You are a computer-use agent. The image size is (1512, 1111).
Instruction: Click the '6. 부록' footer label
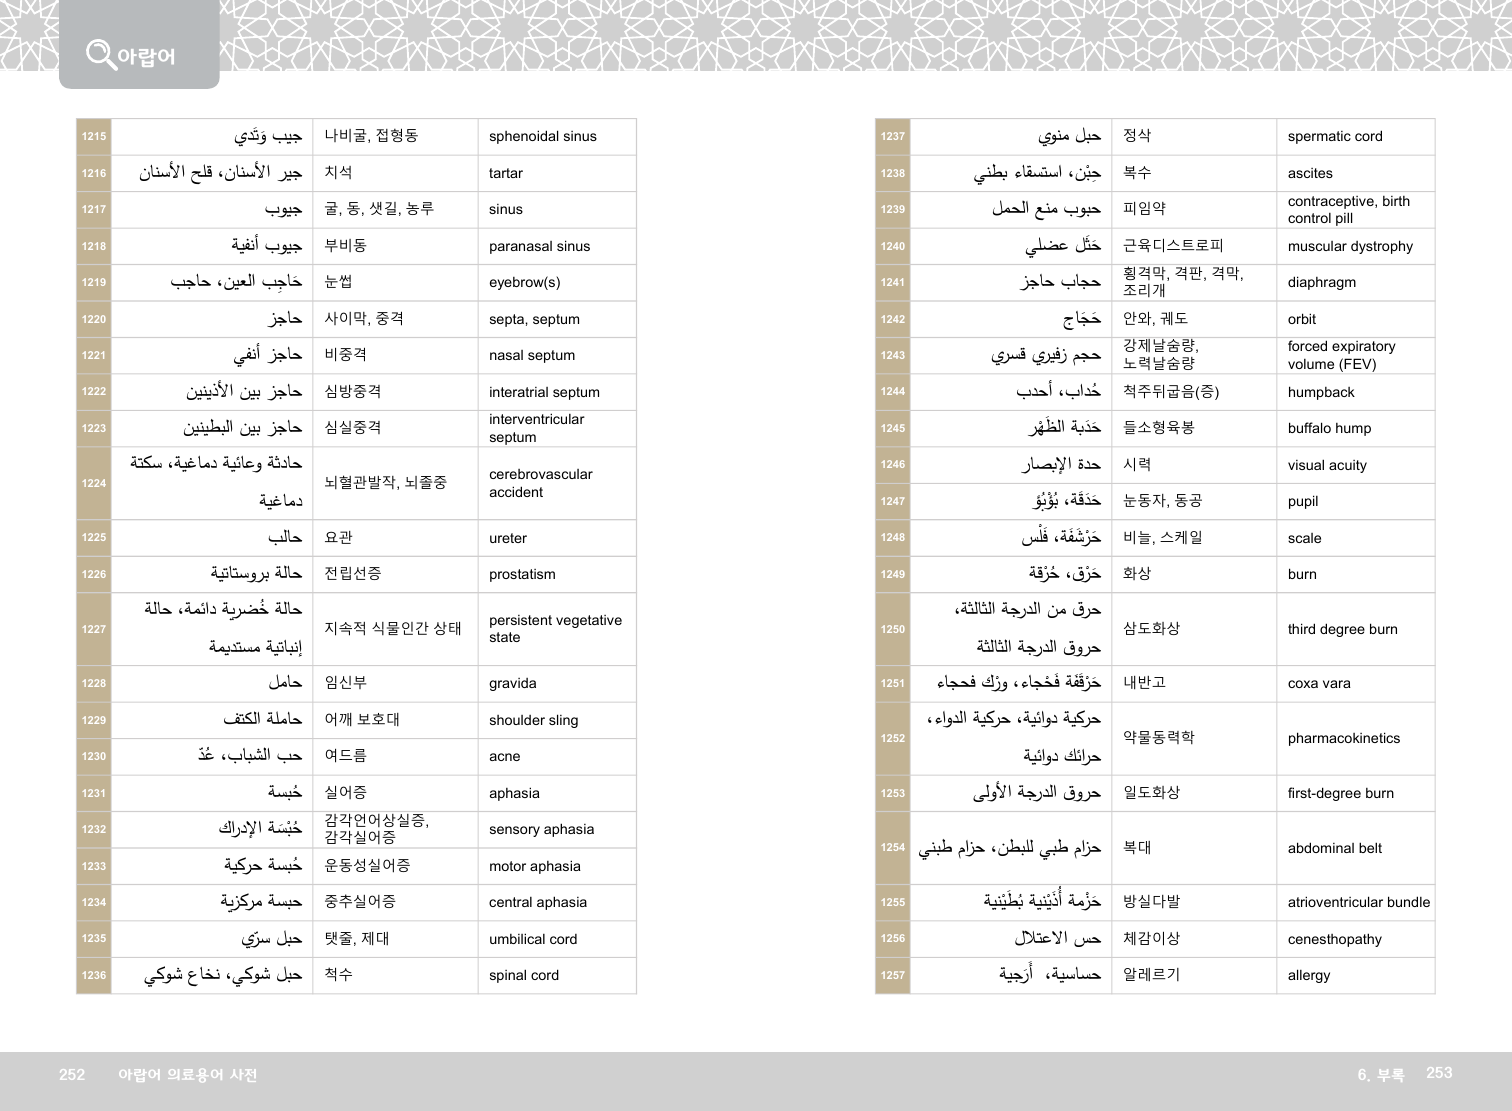pos(1380,1074)
